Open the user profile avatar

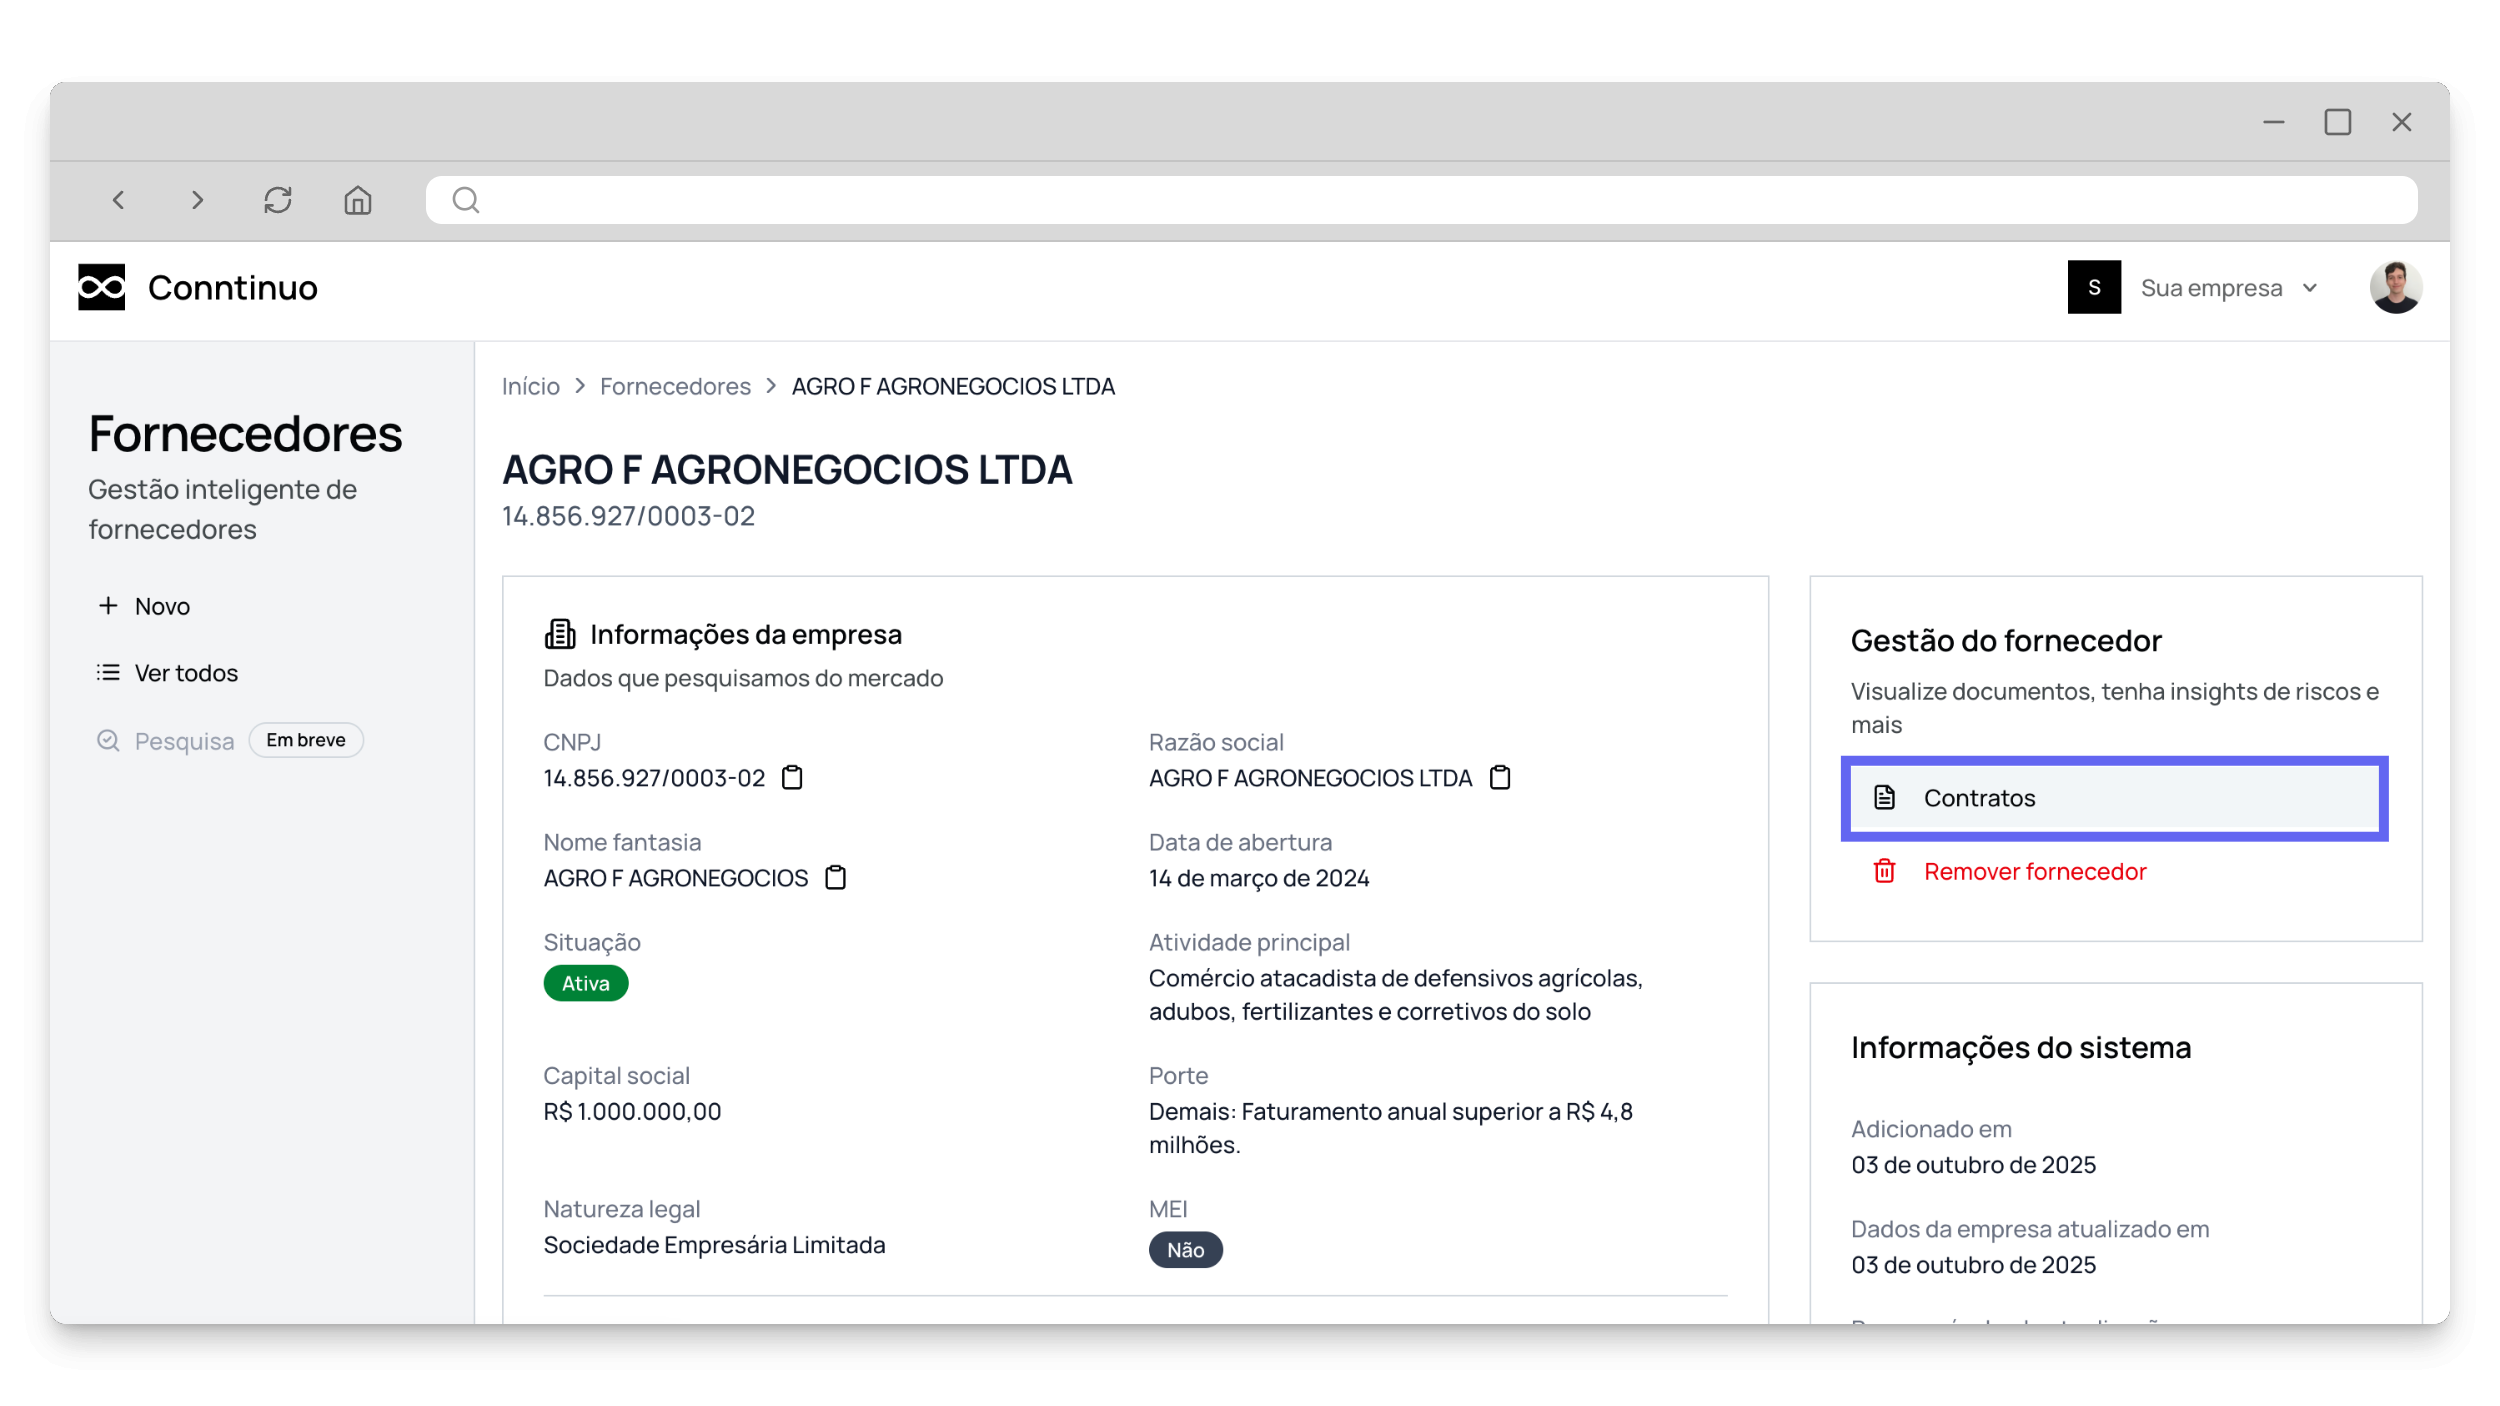pyautogui.click(x=2394, y=288)
